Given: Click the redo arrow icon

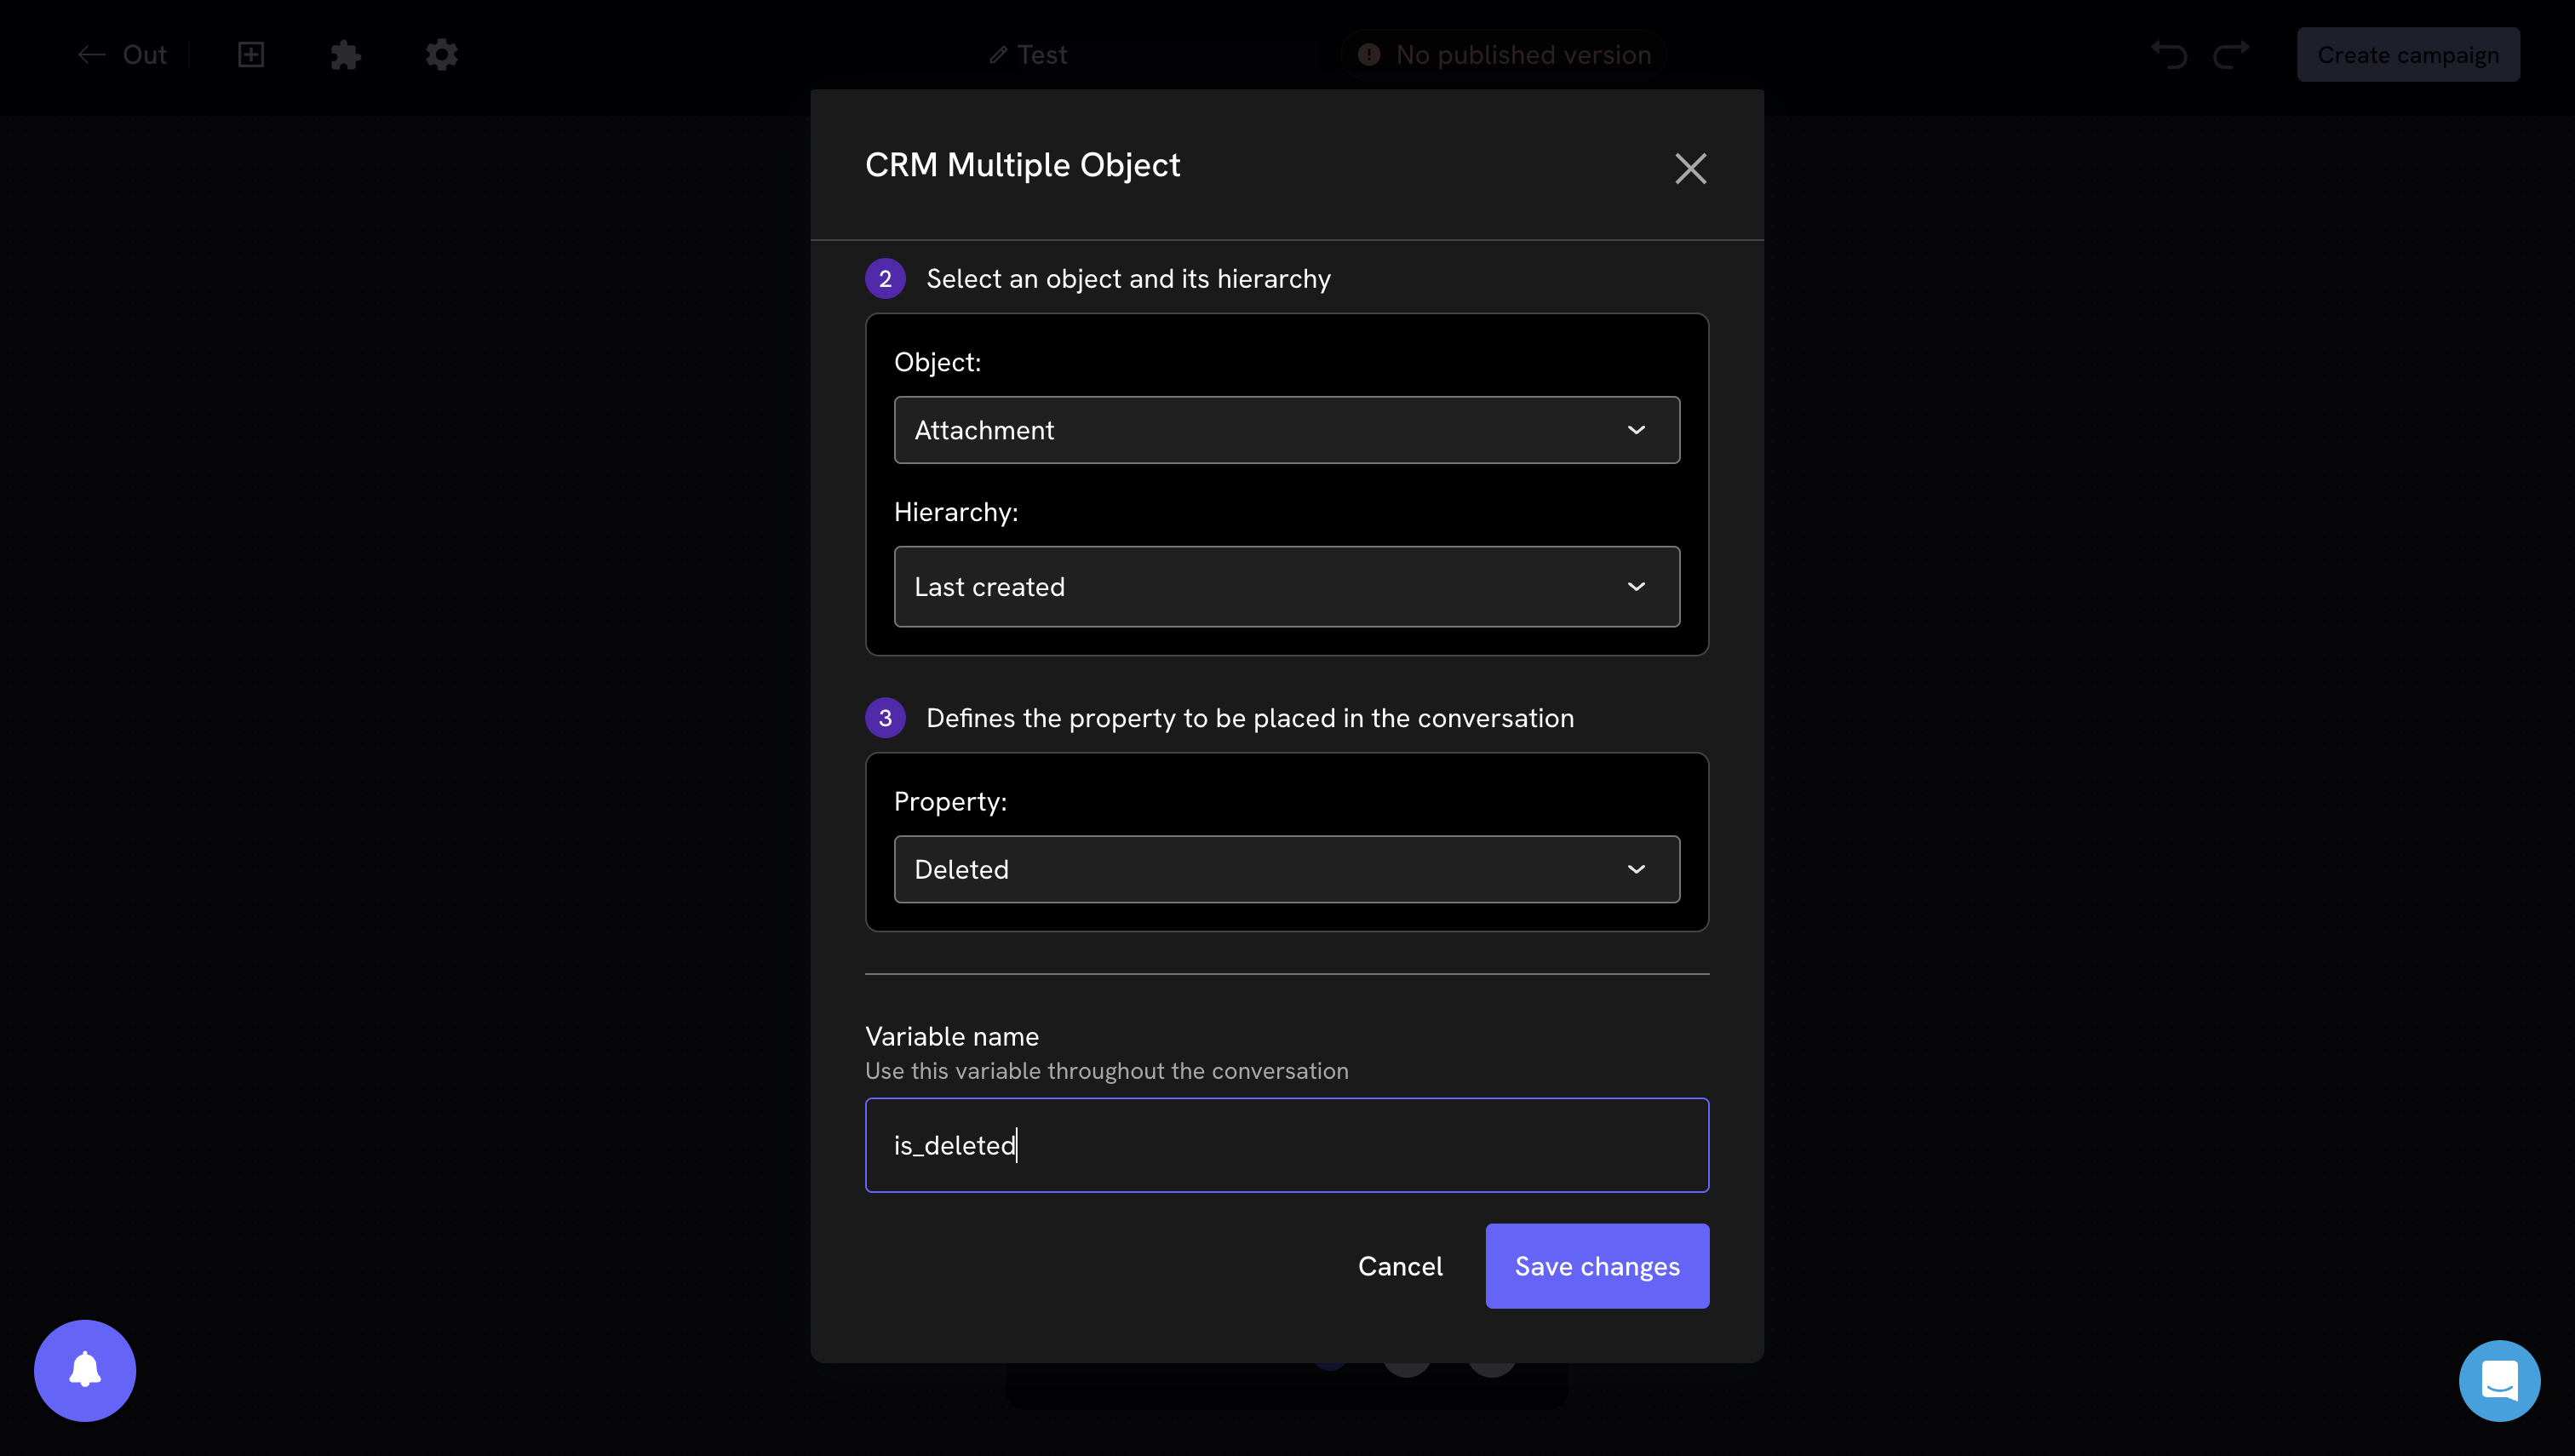Looking at the screenshot, I should (x=2231, y=55).
